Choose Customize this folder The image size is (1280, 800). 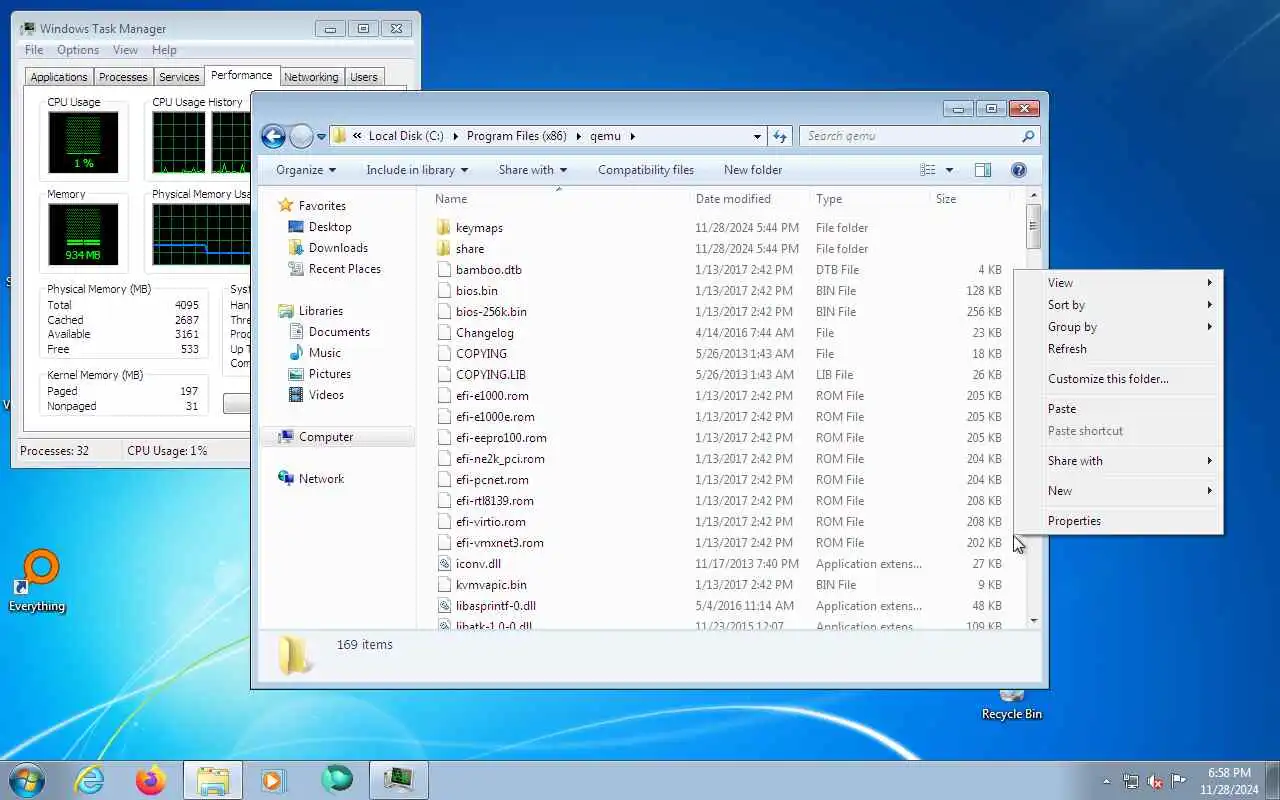coord(1119,379)
